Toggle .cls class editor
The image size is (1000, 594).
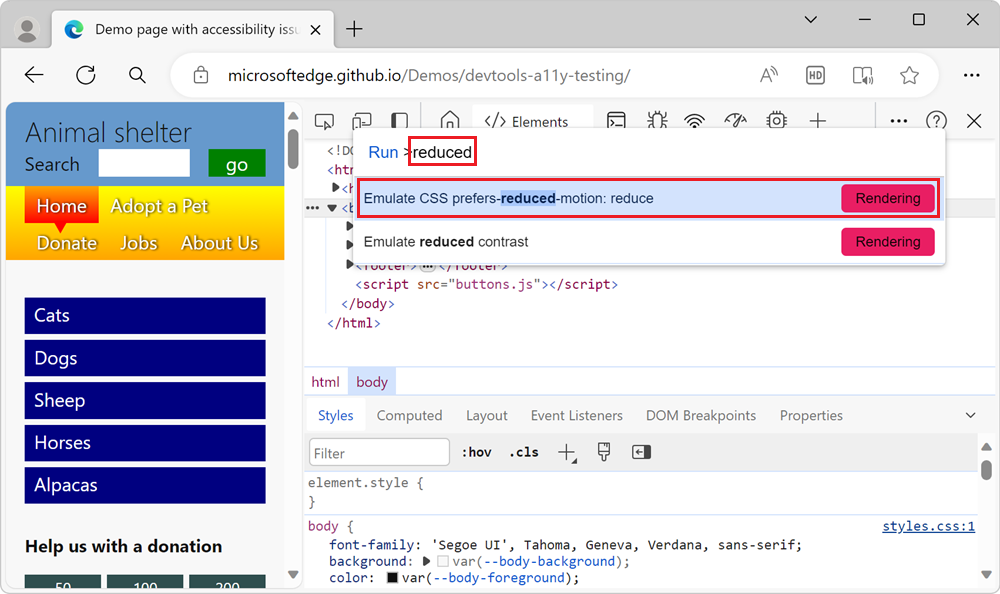tap(523, 452)
